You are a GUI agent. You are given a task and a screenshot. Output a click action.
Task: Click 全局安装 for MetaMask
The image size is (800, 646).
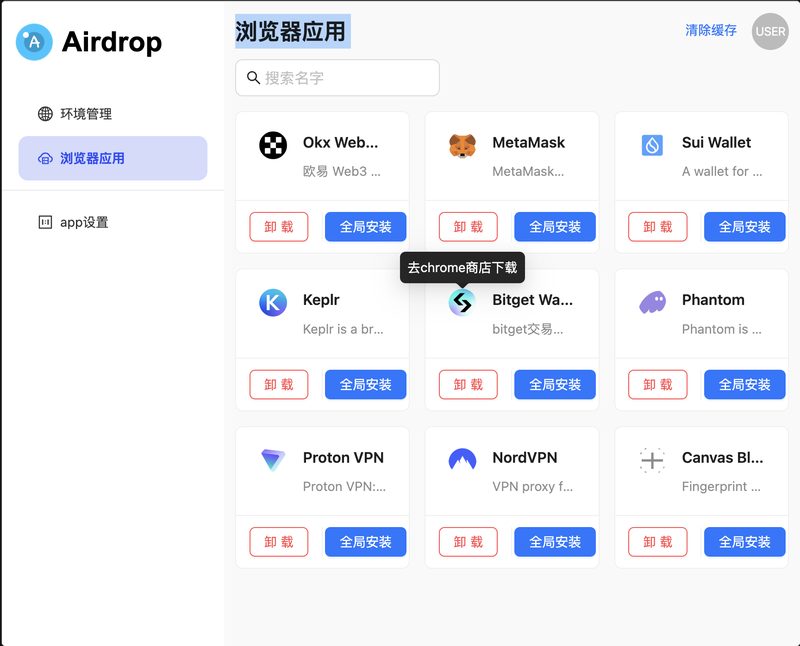coord(555,227)
